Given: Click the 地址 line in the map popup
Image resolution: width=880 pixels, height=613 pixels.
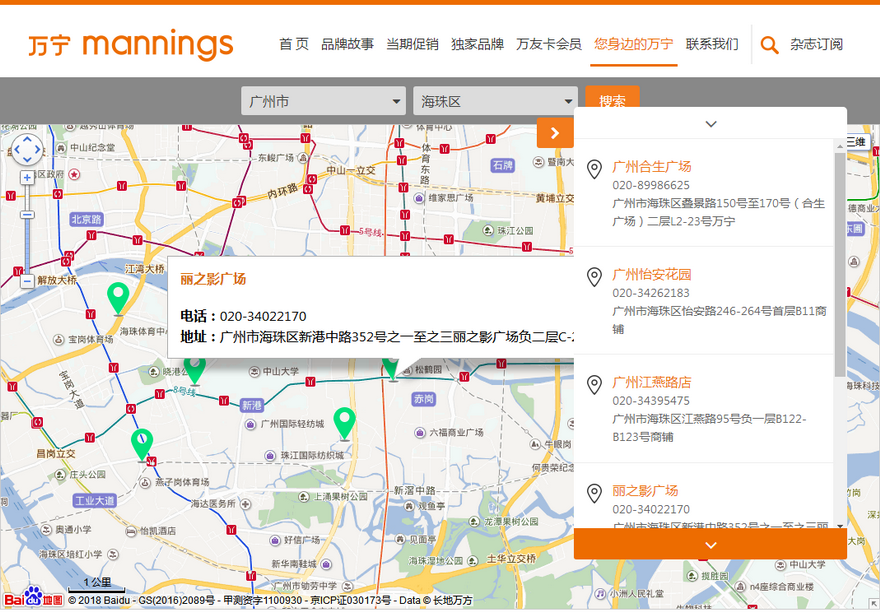Looking at the screenshot, I should [377, 337].
